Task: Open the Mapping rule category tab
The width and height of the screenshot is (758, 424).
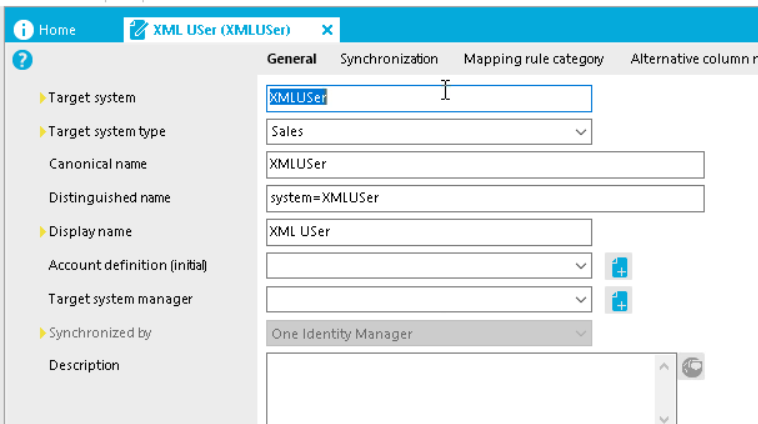Action: [534, 59]
